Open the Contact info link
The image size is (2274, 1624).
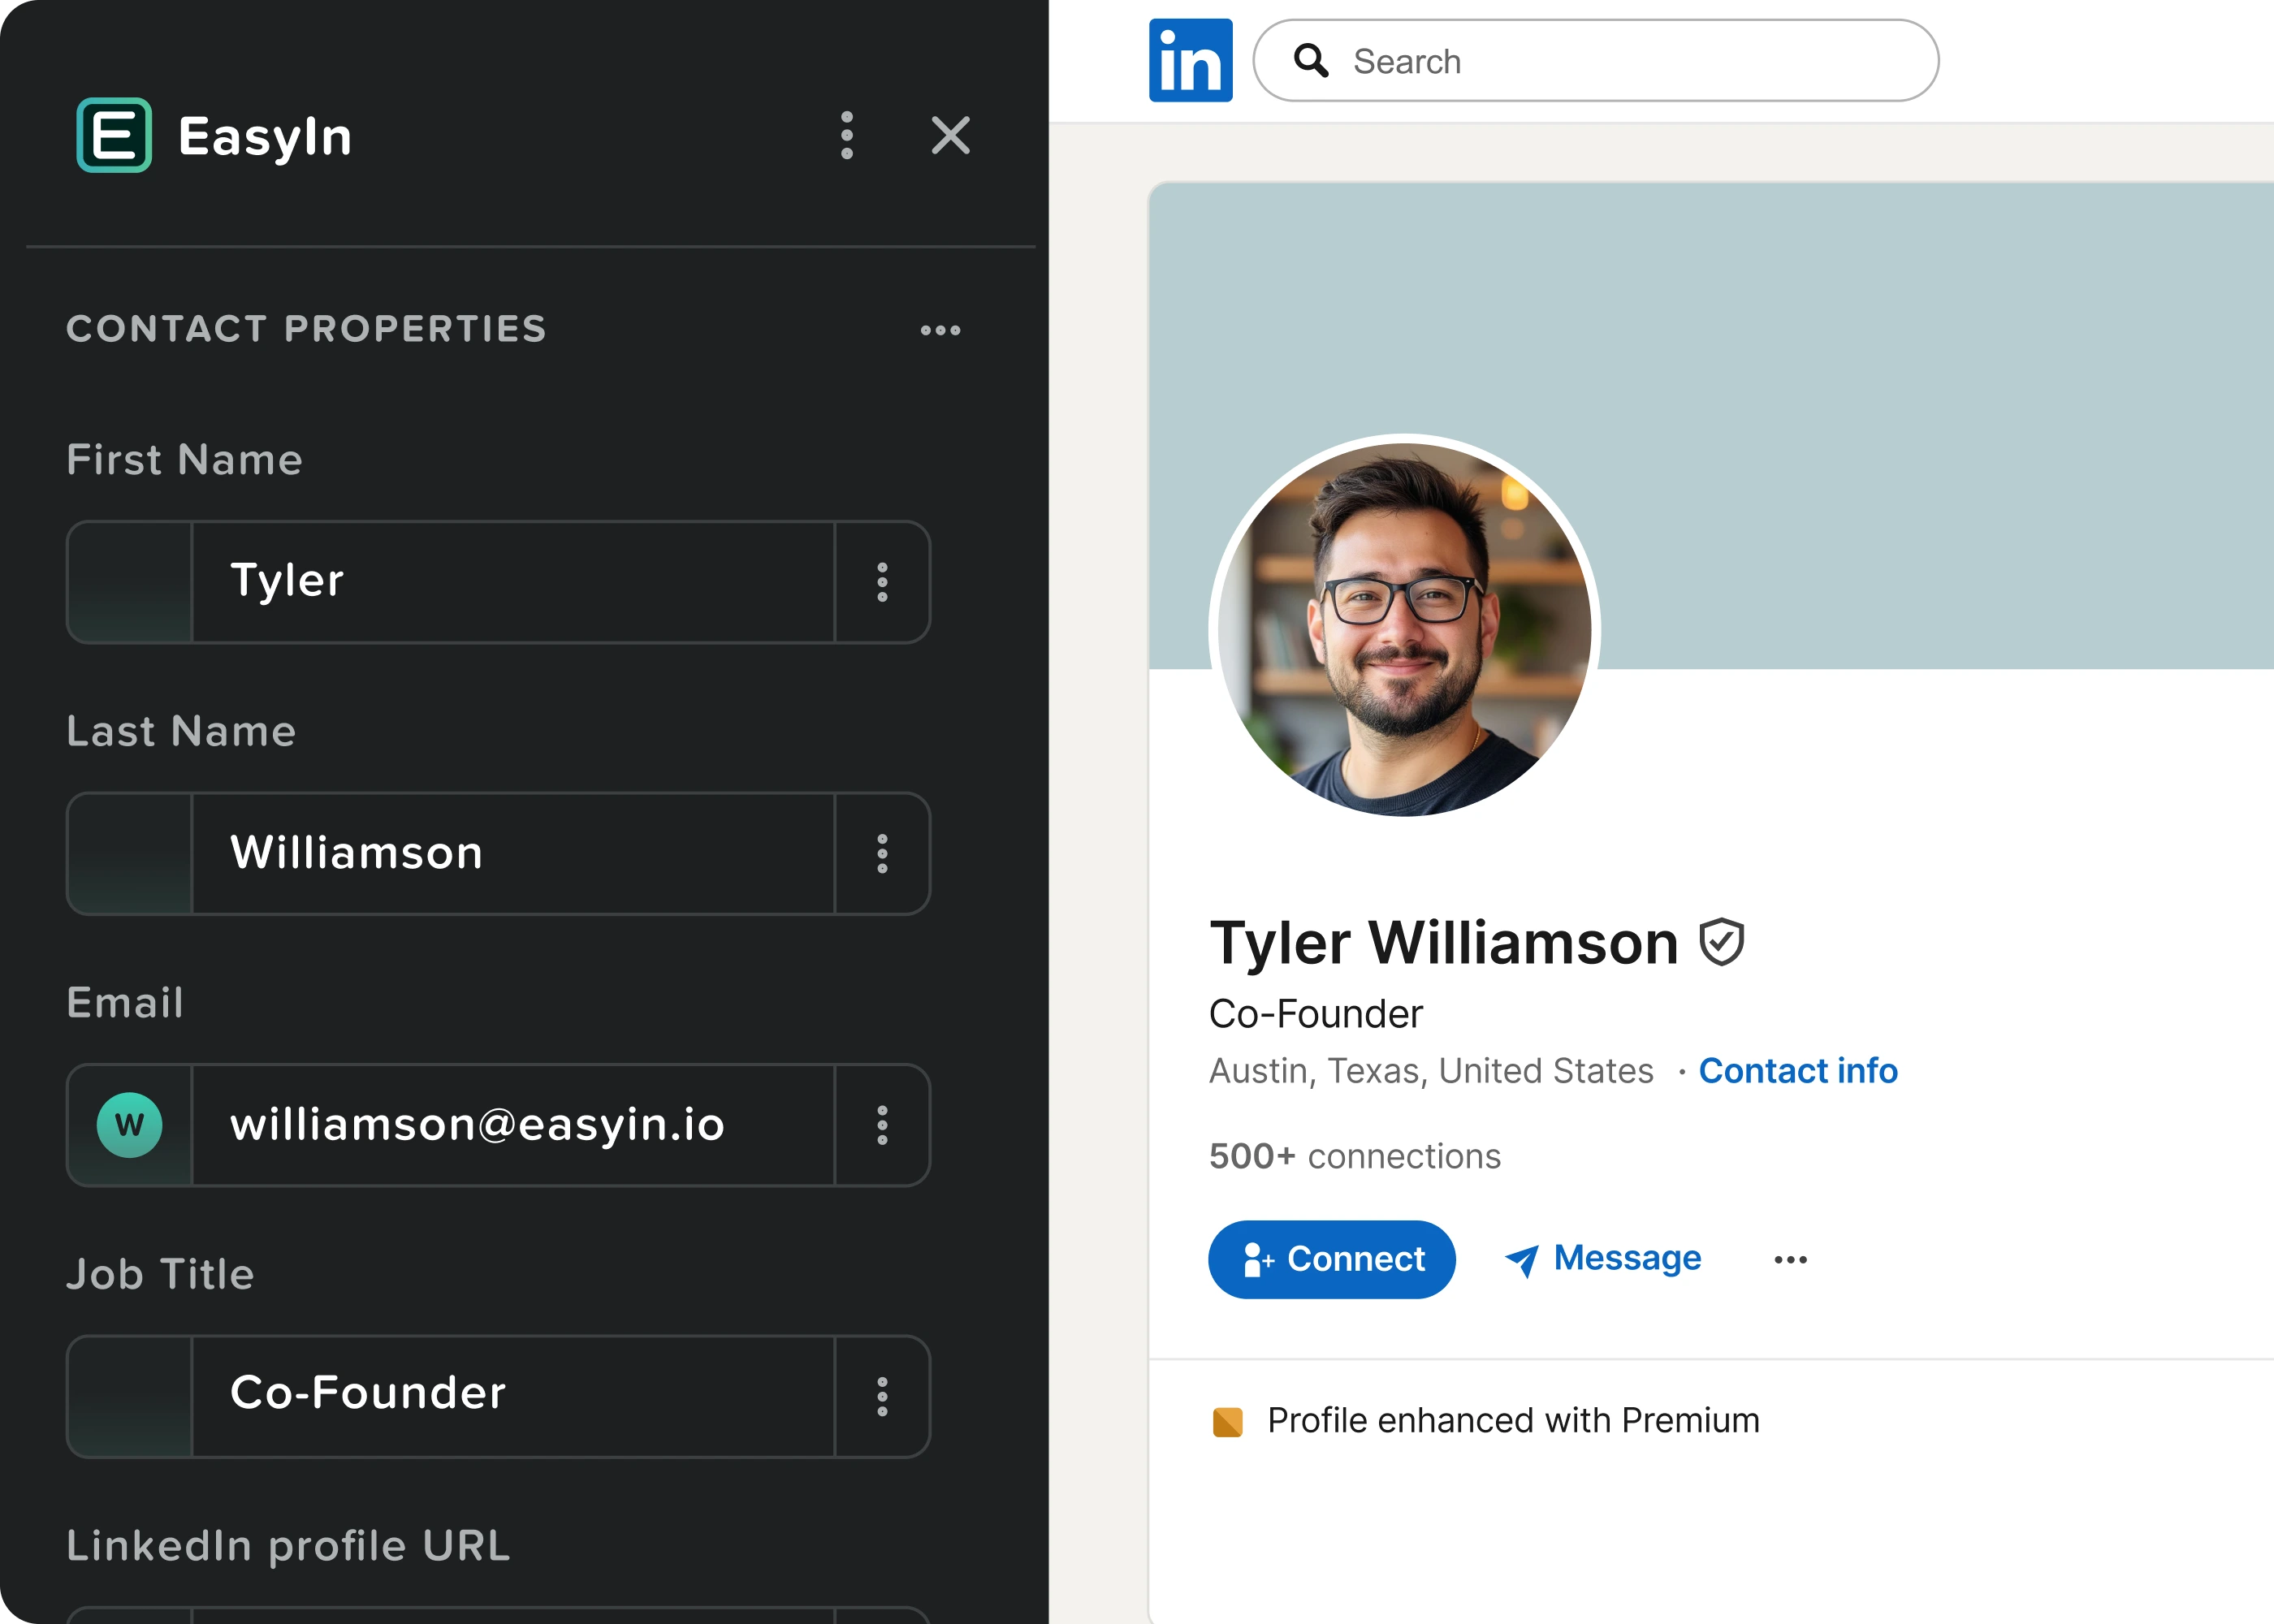click(x=1798, y=1071)
